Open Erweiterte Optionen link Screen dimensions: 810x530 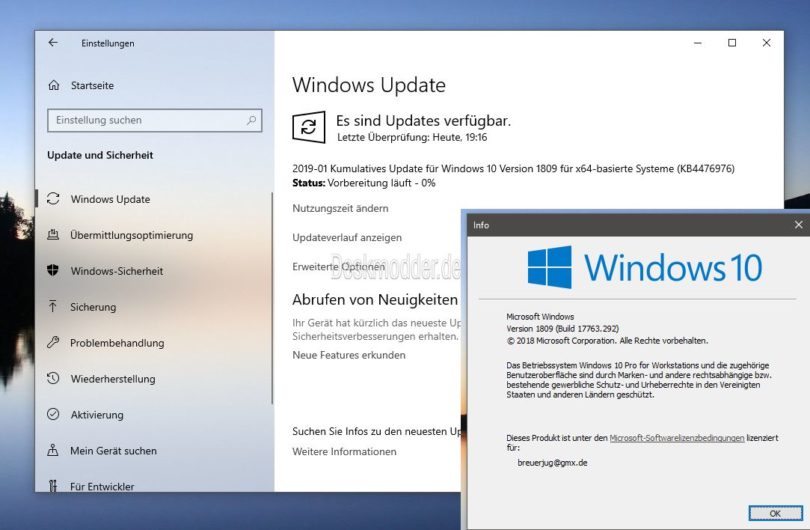(x=338, y=267)
